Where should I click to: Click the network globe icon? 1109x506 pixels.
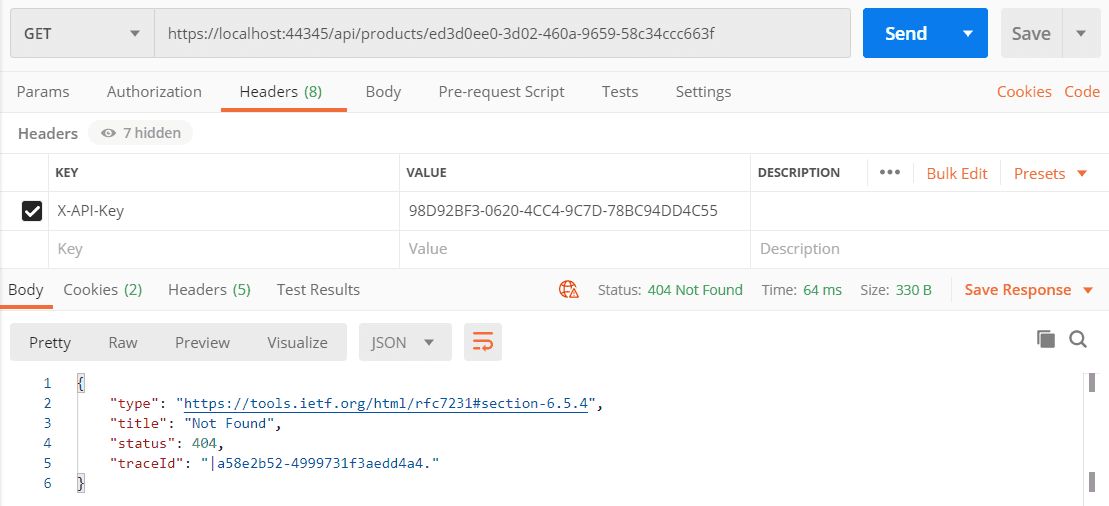coord(569,290)
